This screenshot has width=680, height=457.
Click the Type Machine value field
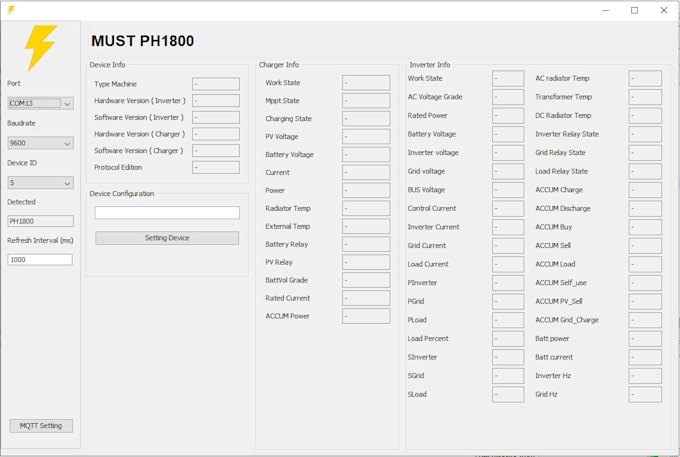216,84
